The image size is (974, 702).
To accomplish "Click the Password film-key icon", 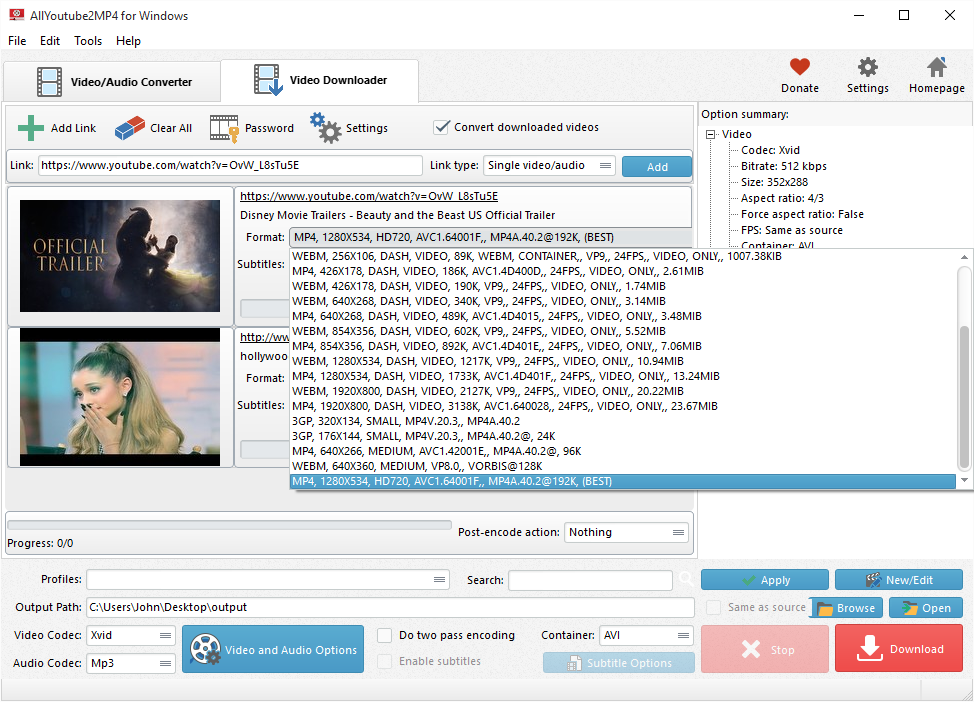I will (x=224, y=128).
